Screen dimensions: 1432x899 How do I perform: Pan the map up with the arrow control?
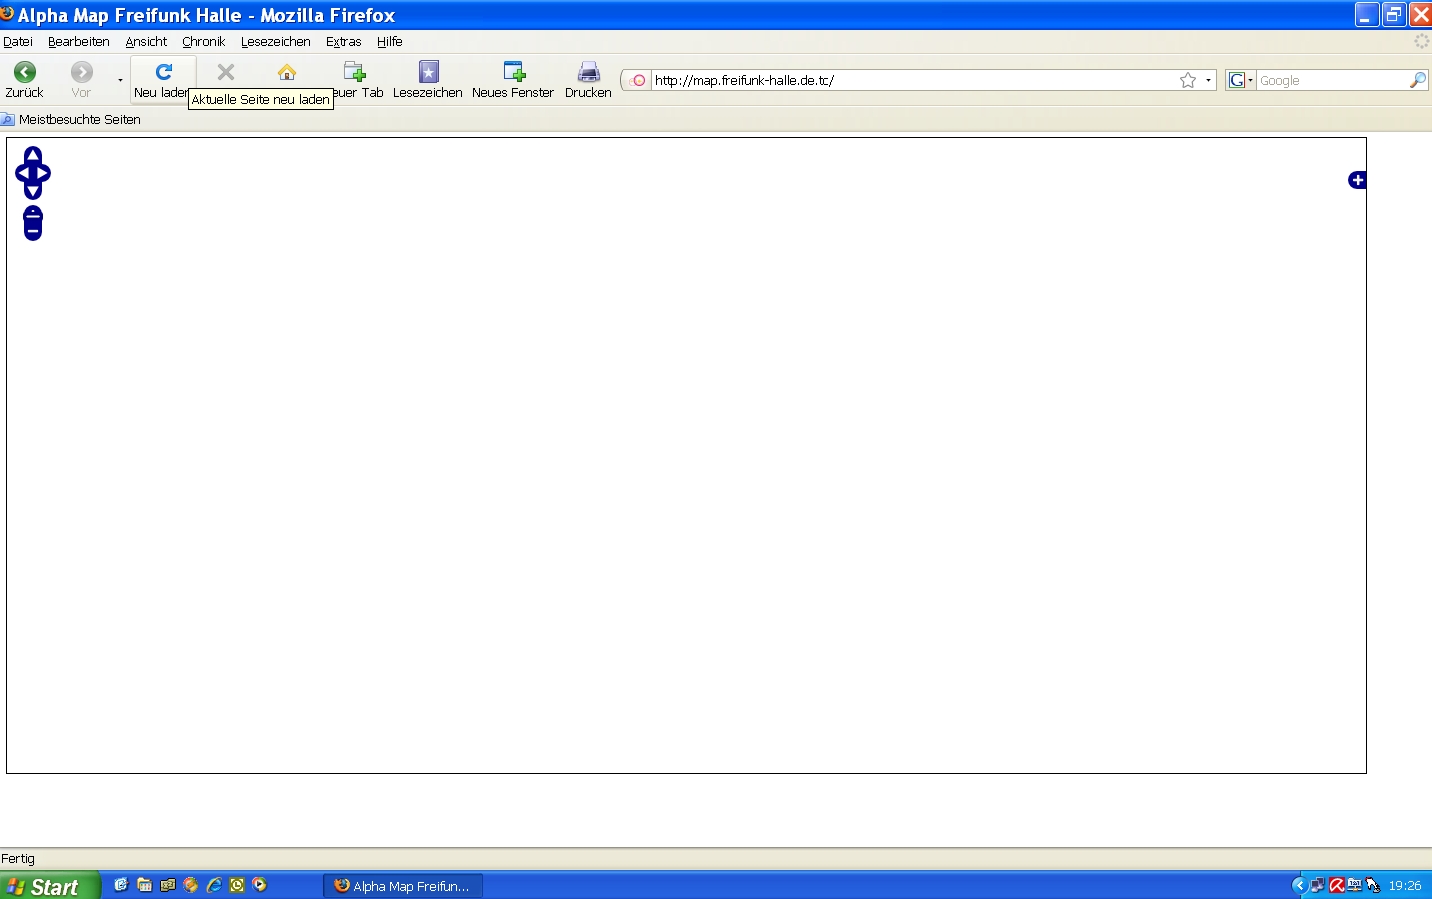click(x=33, y=155)
